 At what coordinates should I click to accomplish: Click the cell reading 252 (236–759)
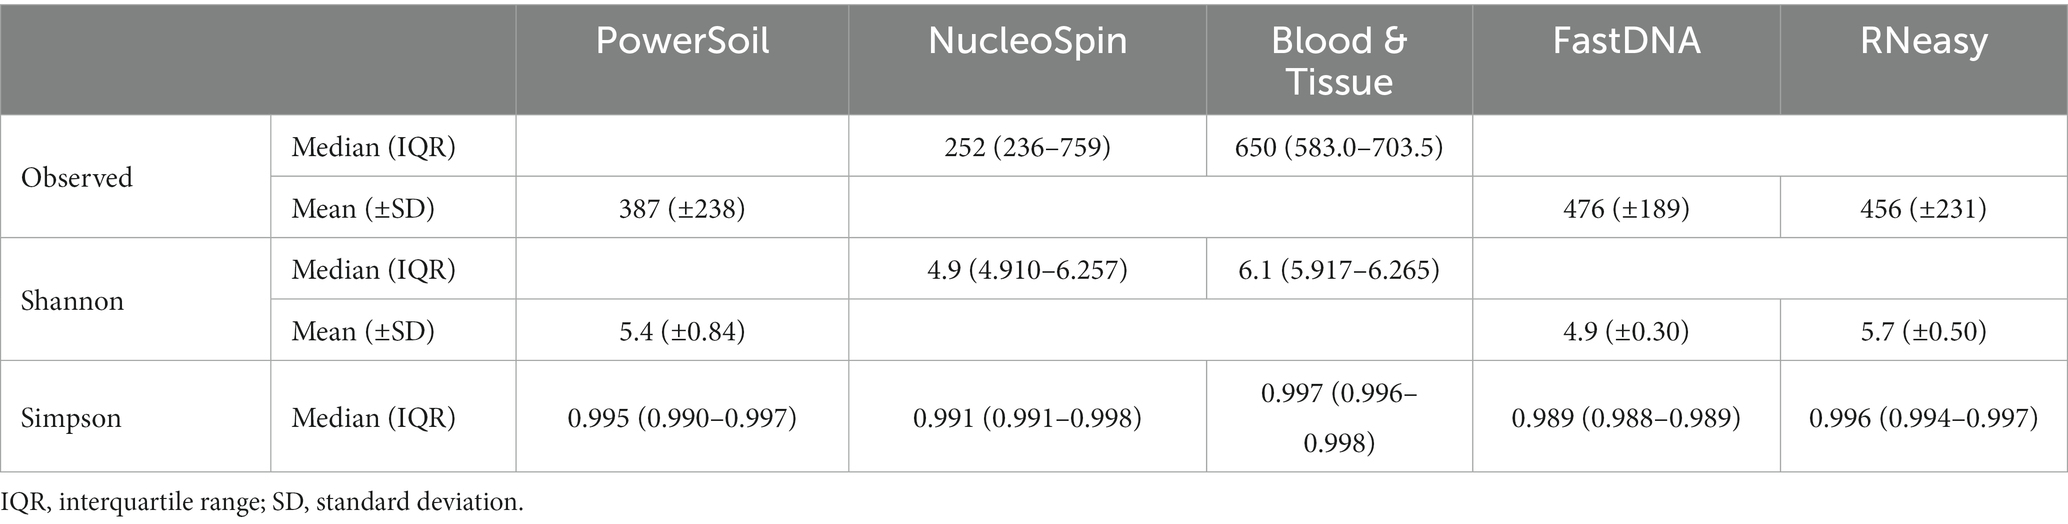click(x=1027, y=147)
